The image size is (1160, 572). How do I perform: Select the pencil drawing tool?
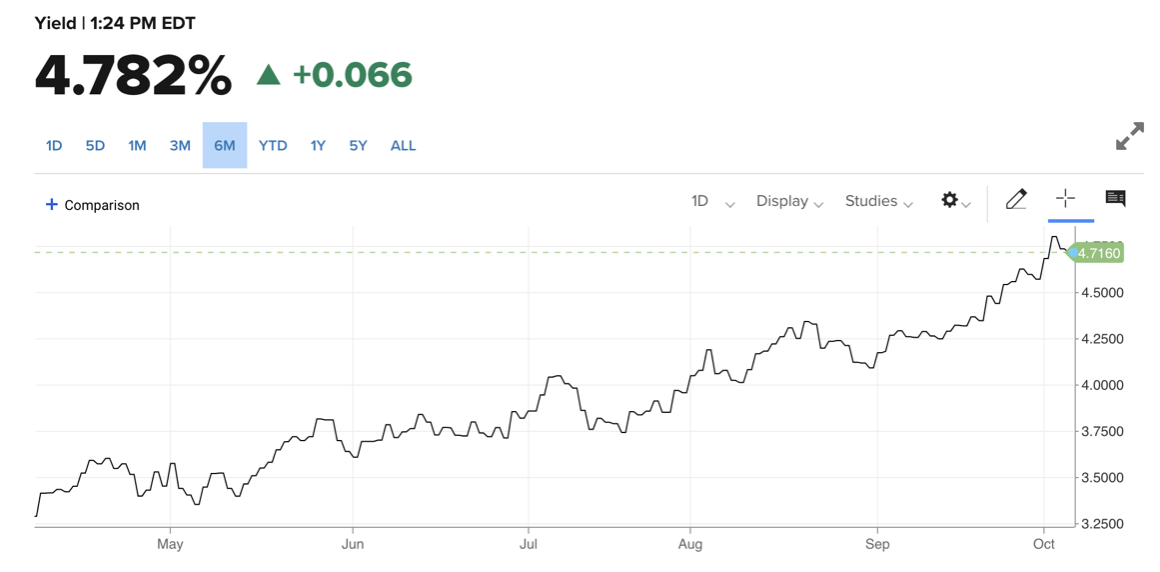point(1016,199)
